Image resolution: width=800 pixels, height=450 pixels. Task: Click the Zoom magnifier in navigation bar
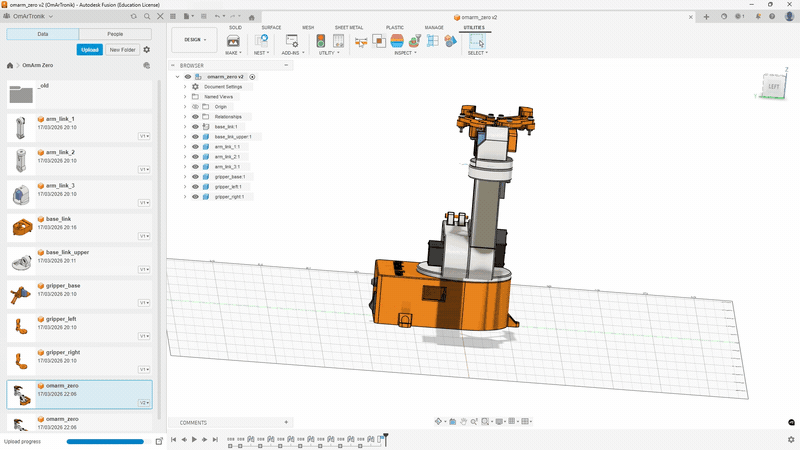(x=474, y=421)
